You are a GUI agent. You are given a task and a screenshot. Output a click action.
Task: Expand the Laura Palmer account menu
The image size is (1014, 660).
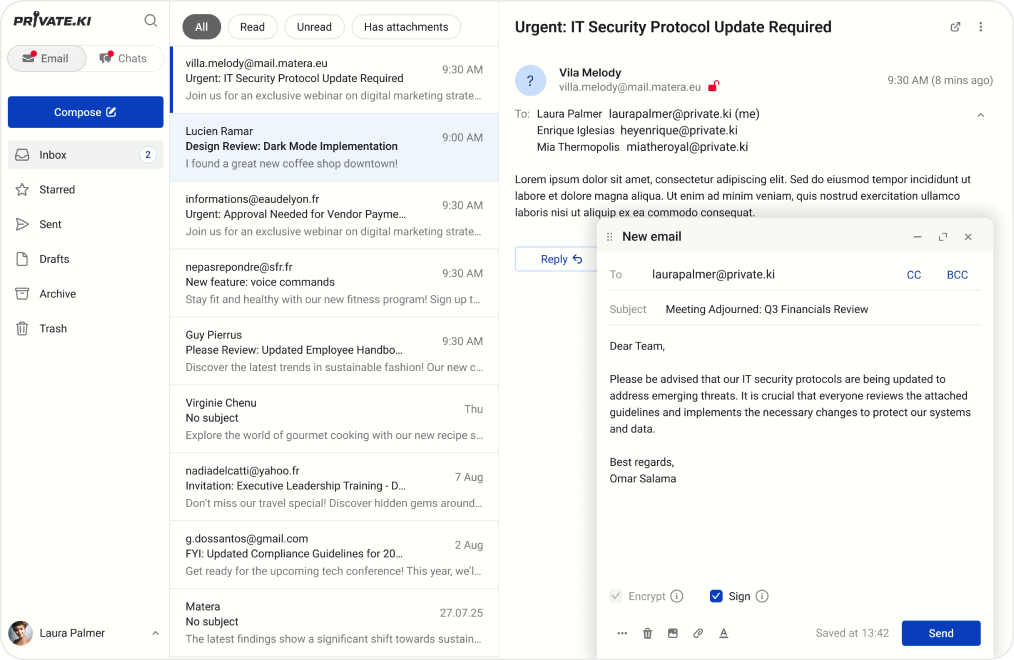coord(156,633)
